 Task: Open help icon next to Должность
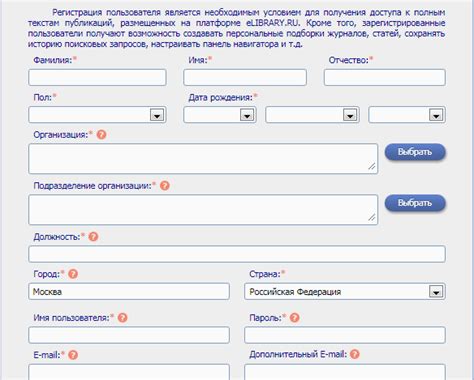93,237
